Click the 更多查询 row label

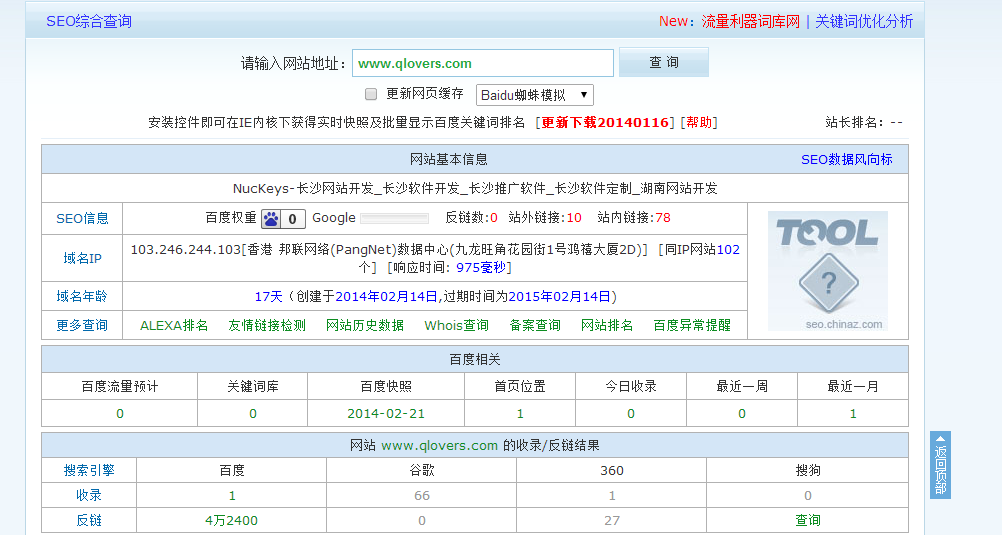82,325
